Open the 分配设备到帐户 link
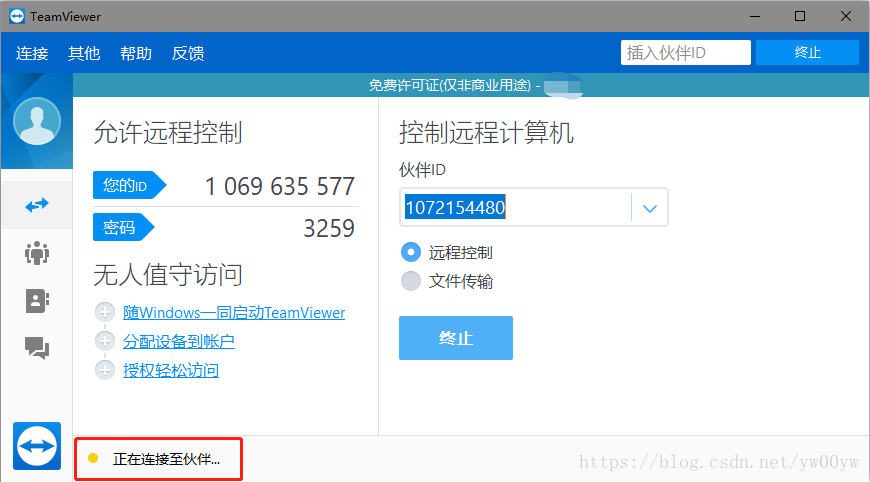The width and height of the screenshot is (870, 482). 179,342
